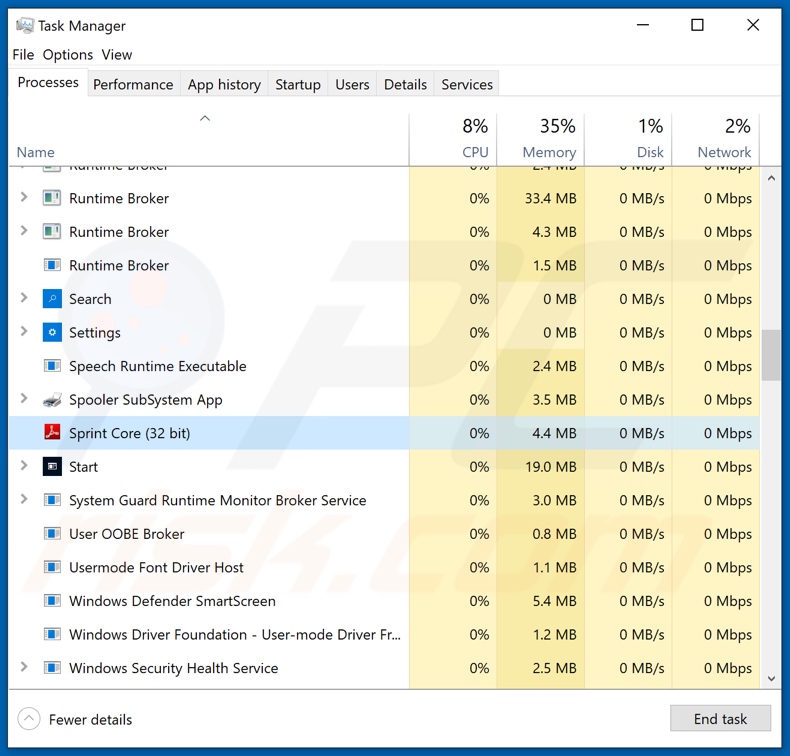Click the Search process magnifier icon

point(52,298)
